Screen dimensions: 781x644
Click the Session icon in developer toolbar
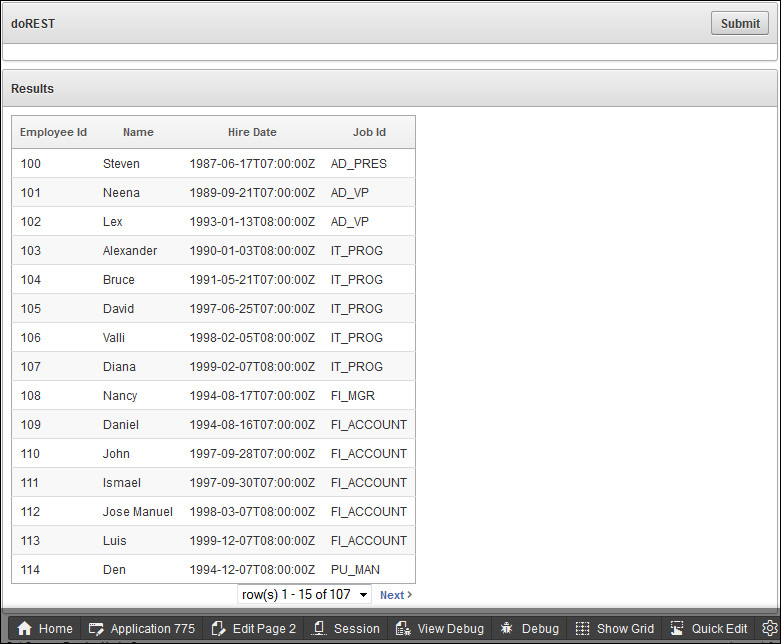pyautogui.click(x=319, y=629)
